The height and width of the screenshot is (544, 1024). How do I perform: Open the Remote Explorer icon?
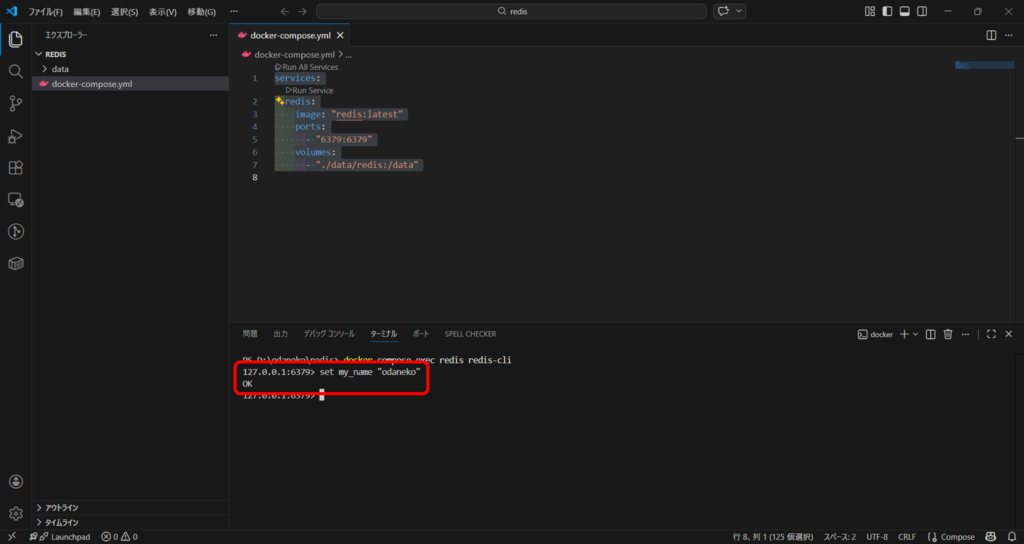click(x=16, y=200)
